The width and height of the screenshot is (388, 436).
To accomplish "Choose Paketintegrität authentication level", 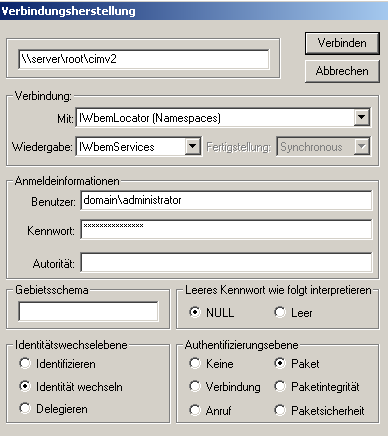I will (317, 387).
